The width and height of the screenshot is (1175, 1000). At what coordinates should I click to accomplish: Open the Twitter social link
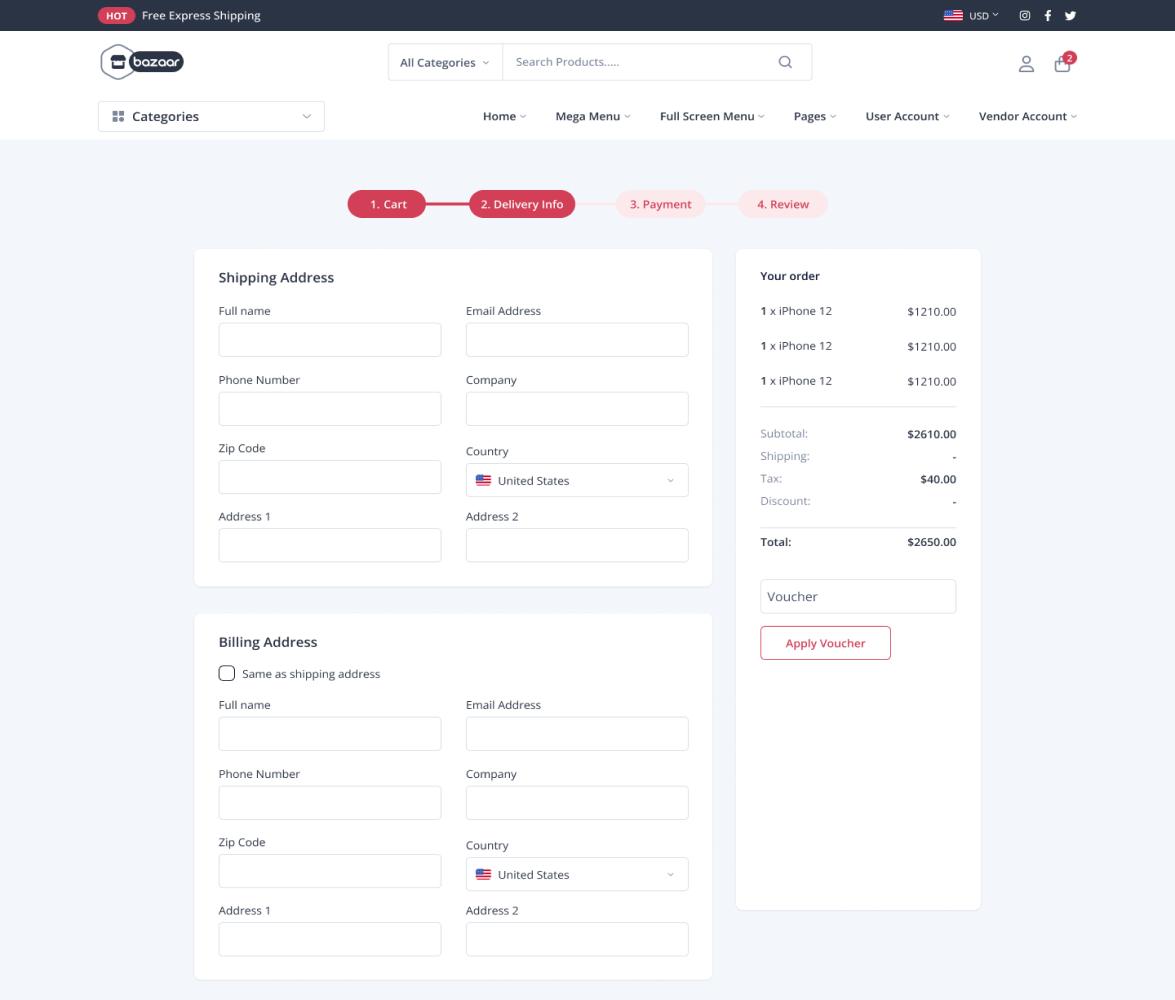(x=1070, y=16)
